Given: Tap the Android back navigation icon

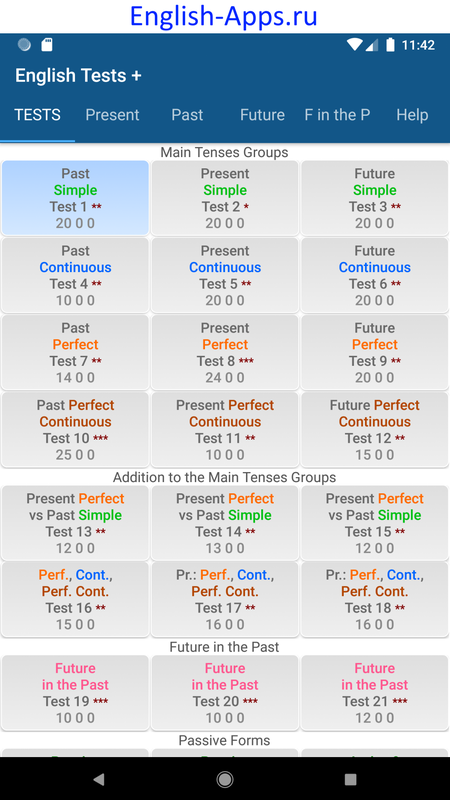Looking at the screenshot, I should point(99,779).
